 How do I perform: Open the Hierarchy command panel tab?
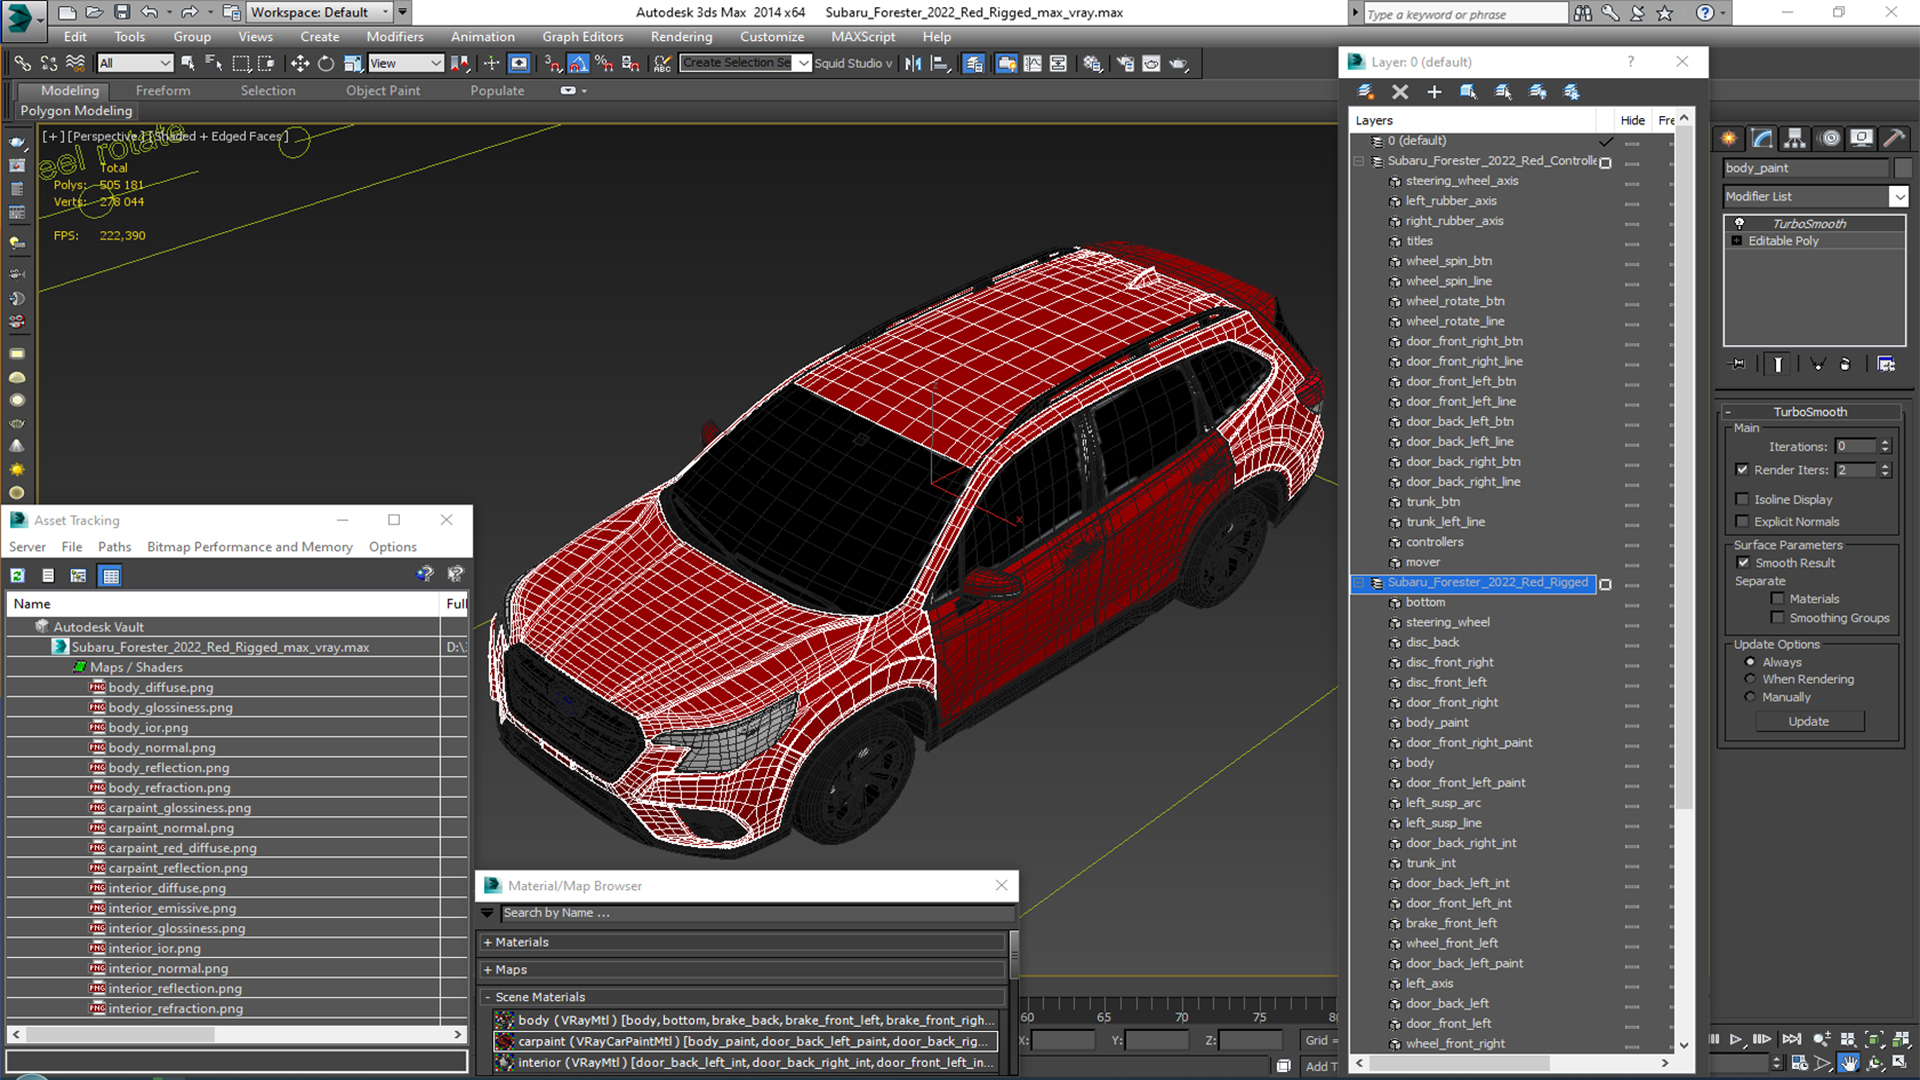pos(1795,138)
